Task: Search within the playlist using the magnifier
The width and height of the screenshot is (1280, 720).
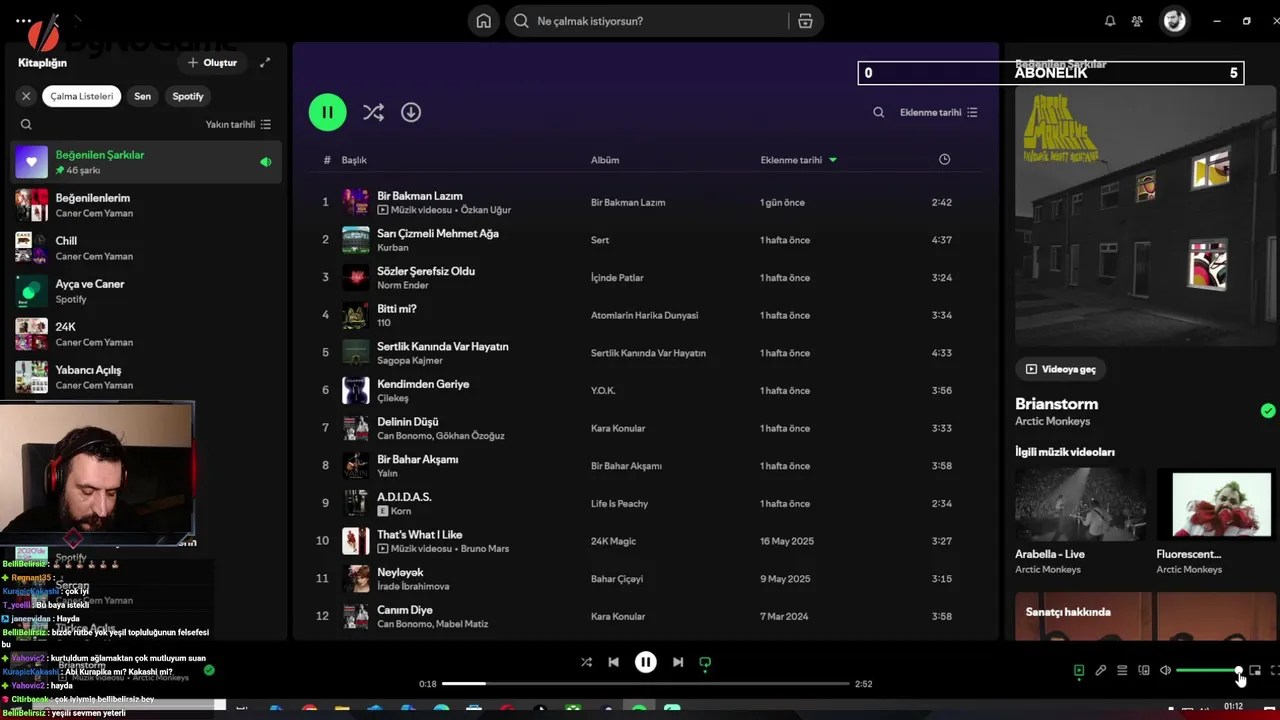Action: pyautogui.click(x=878, y=113)
